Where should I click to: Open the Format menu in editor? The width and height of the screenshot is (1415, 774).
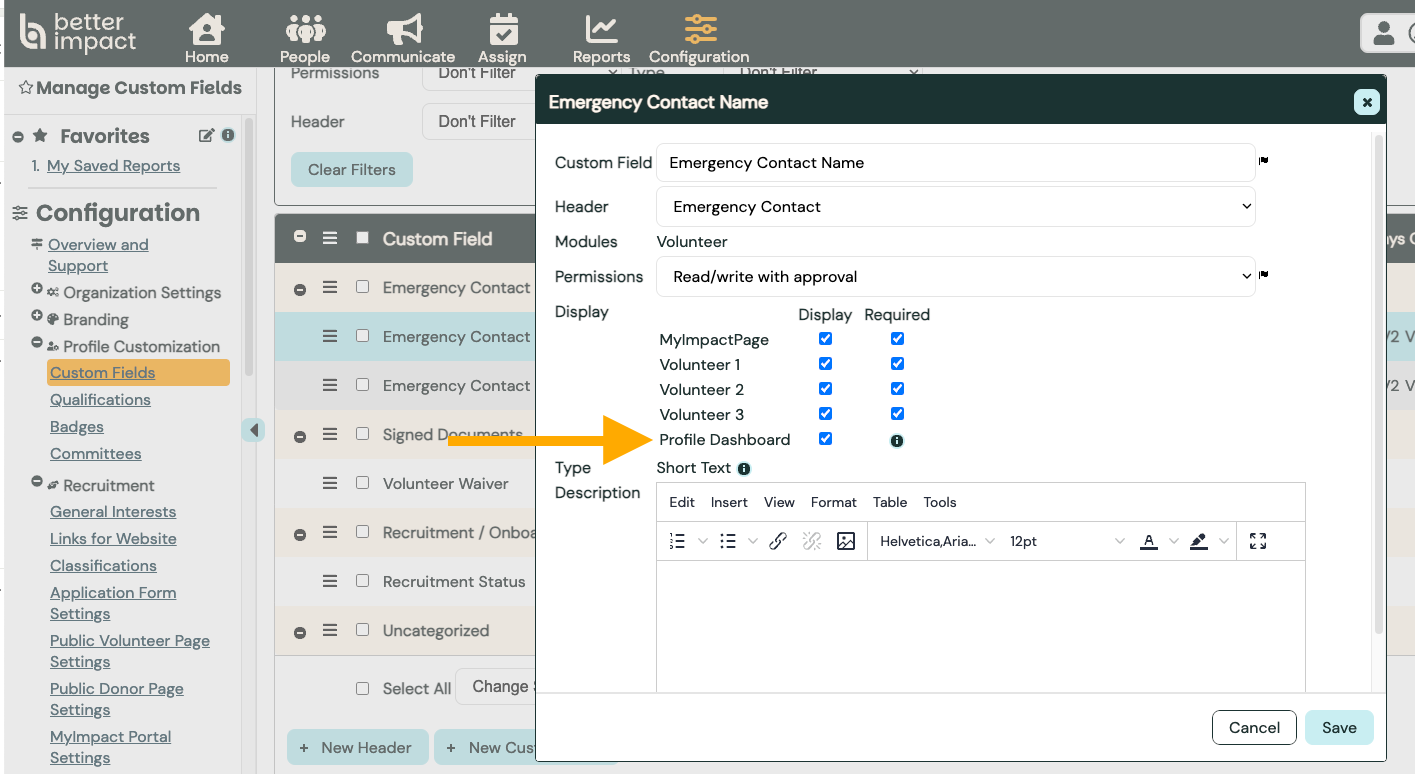point(833,502)
